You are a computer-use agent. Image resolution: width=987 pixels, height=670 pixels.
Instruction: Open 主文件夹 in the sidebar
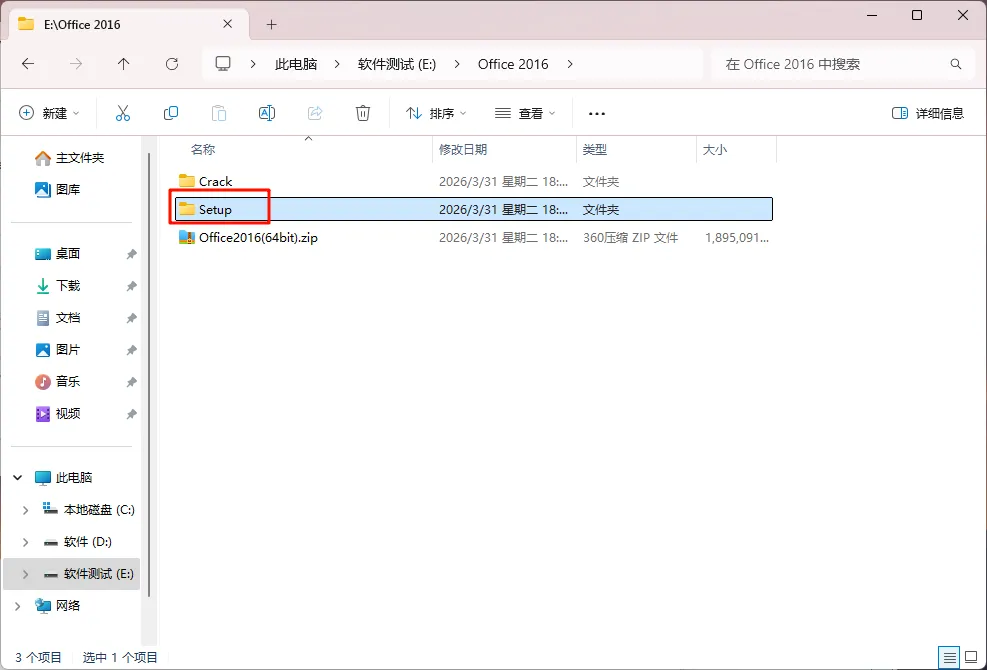tap(70, 157)
